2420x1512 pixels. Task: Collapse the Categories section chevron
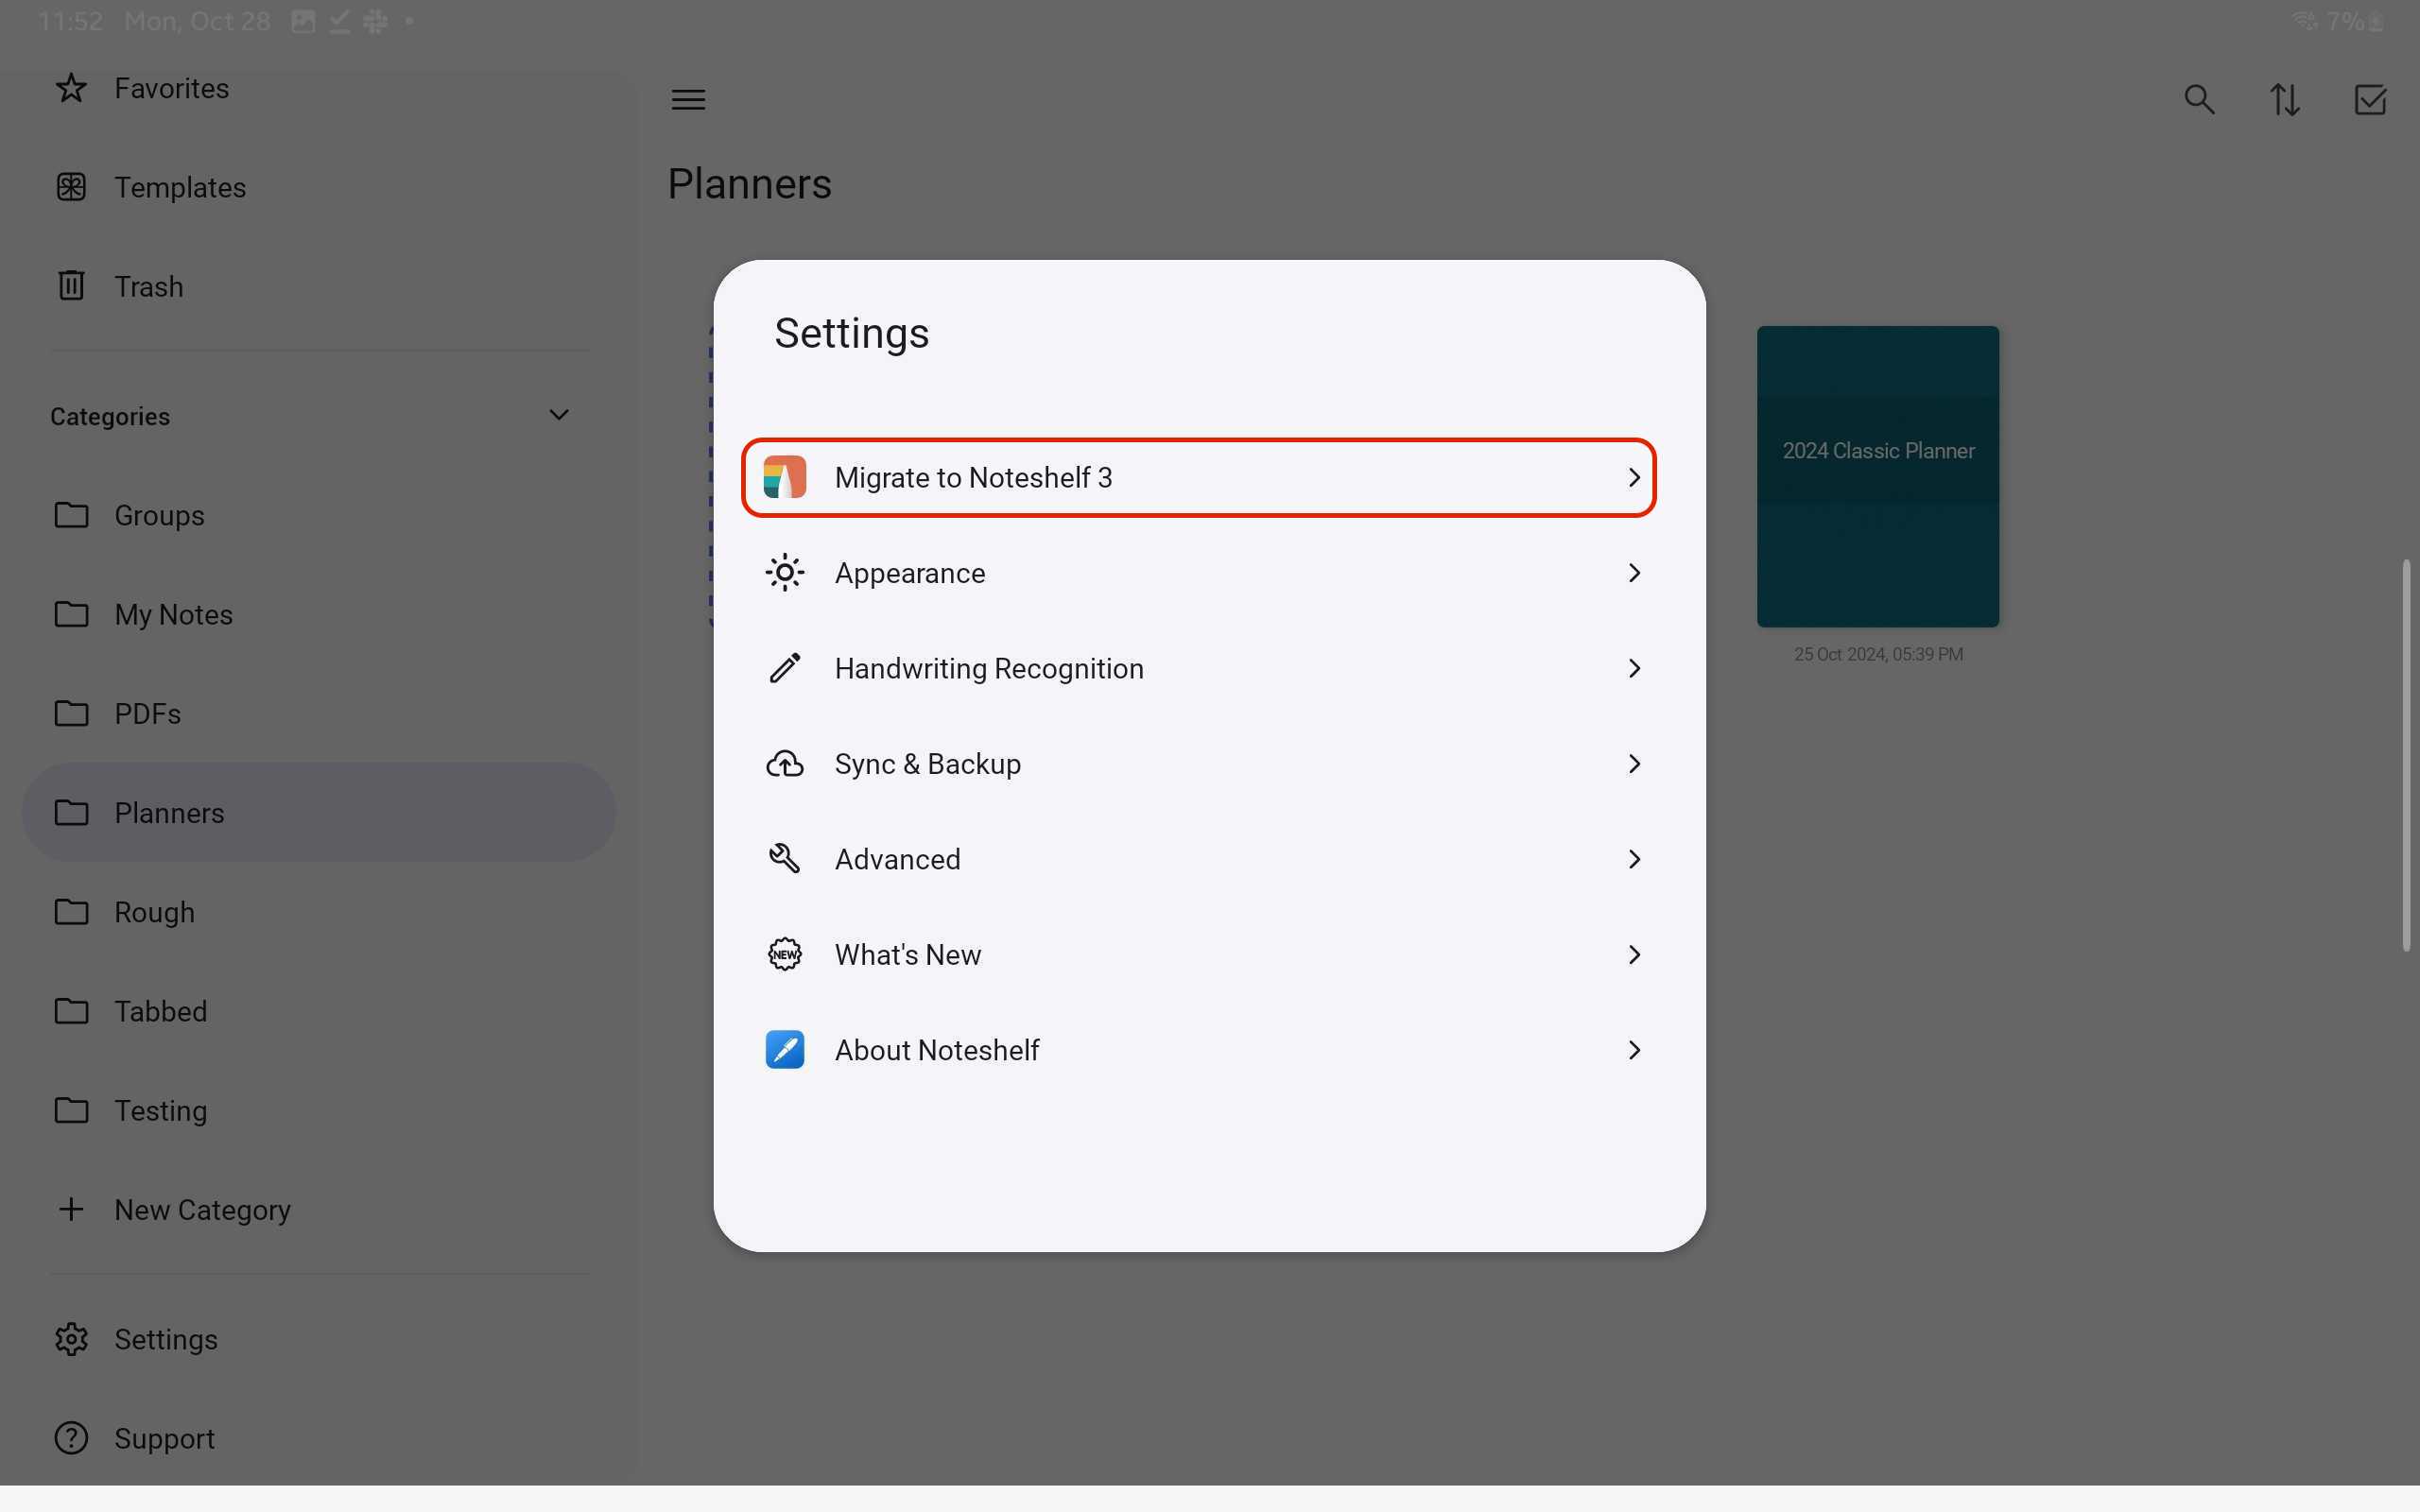point(559,415)
